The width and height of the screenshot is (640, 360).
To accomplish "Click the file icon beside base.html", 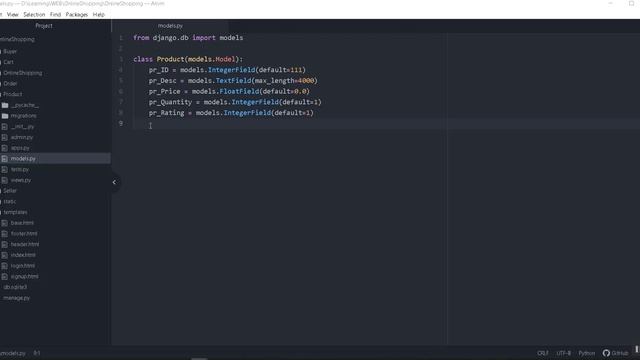I will pos(5,223).
